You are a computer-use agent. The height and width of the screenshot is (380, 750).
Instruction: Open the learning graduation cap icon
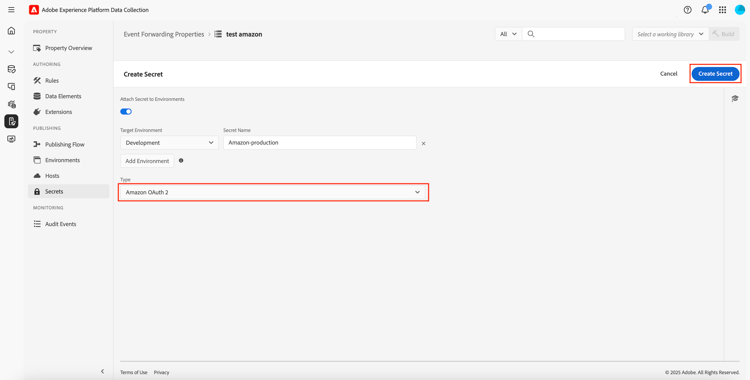[735, 98]
